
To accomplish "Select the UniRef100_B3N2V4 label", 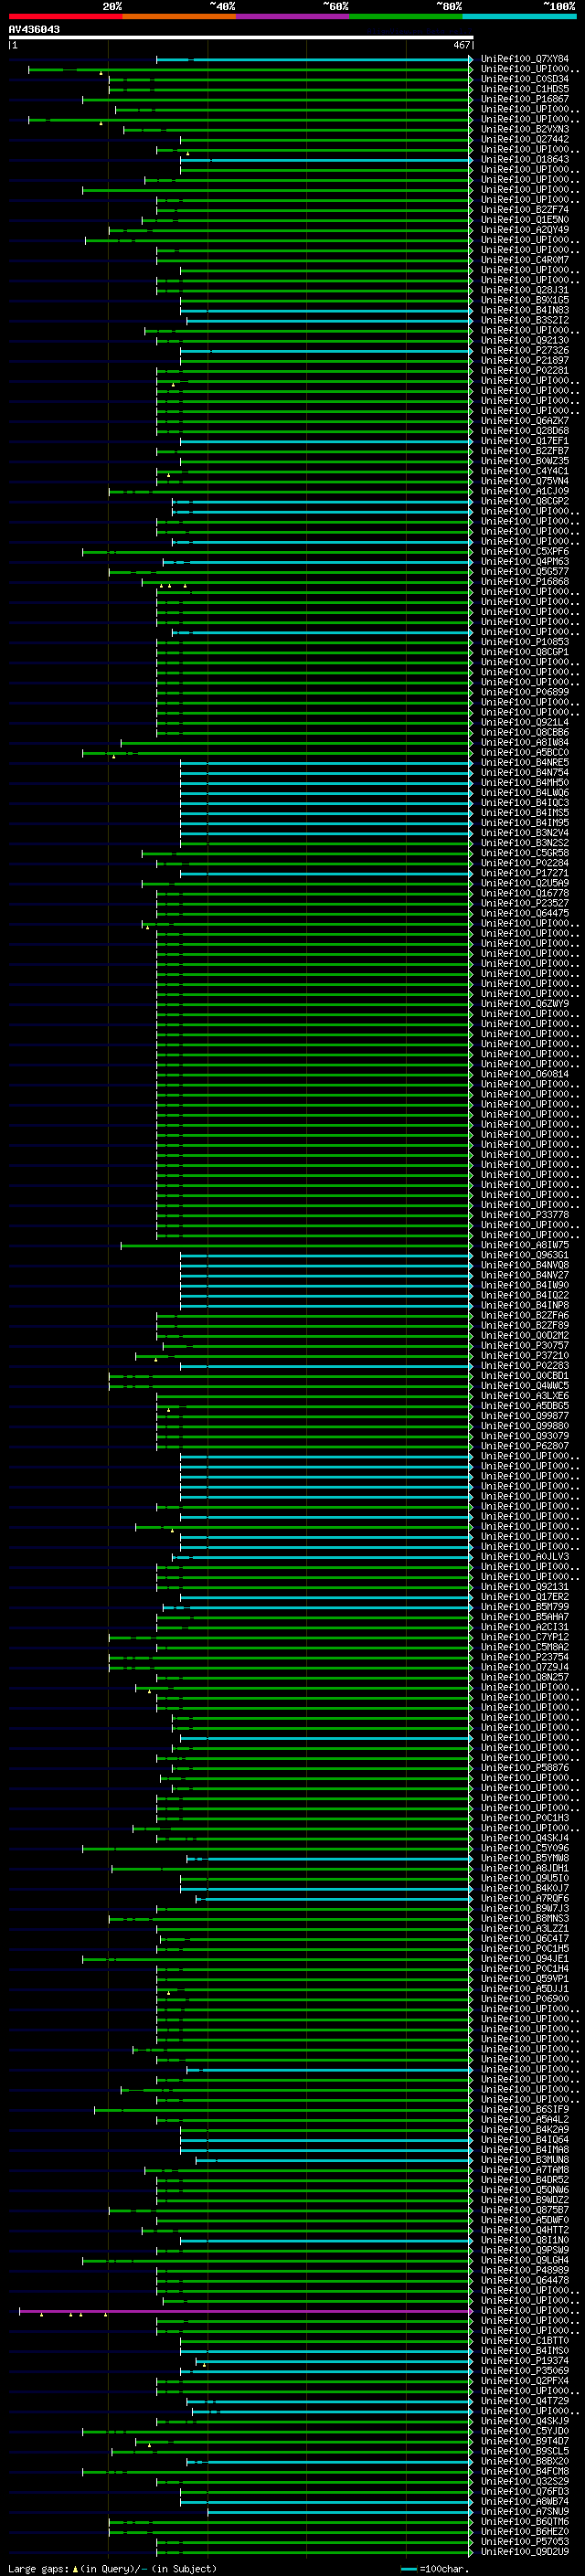I will pyautogui.click(x=524, y=833).
